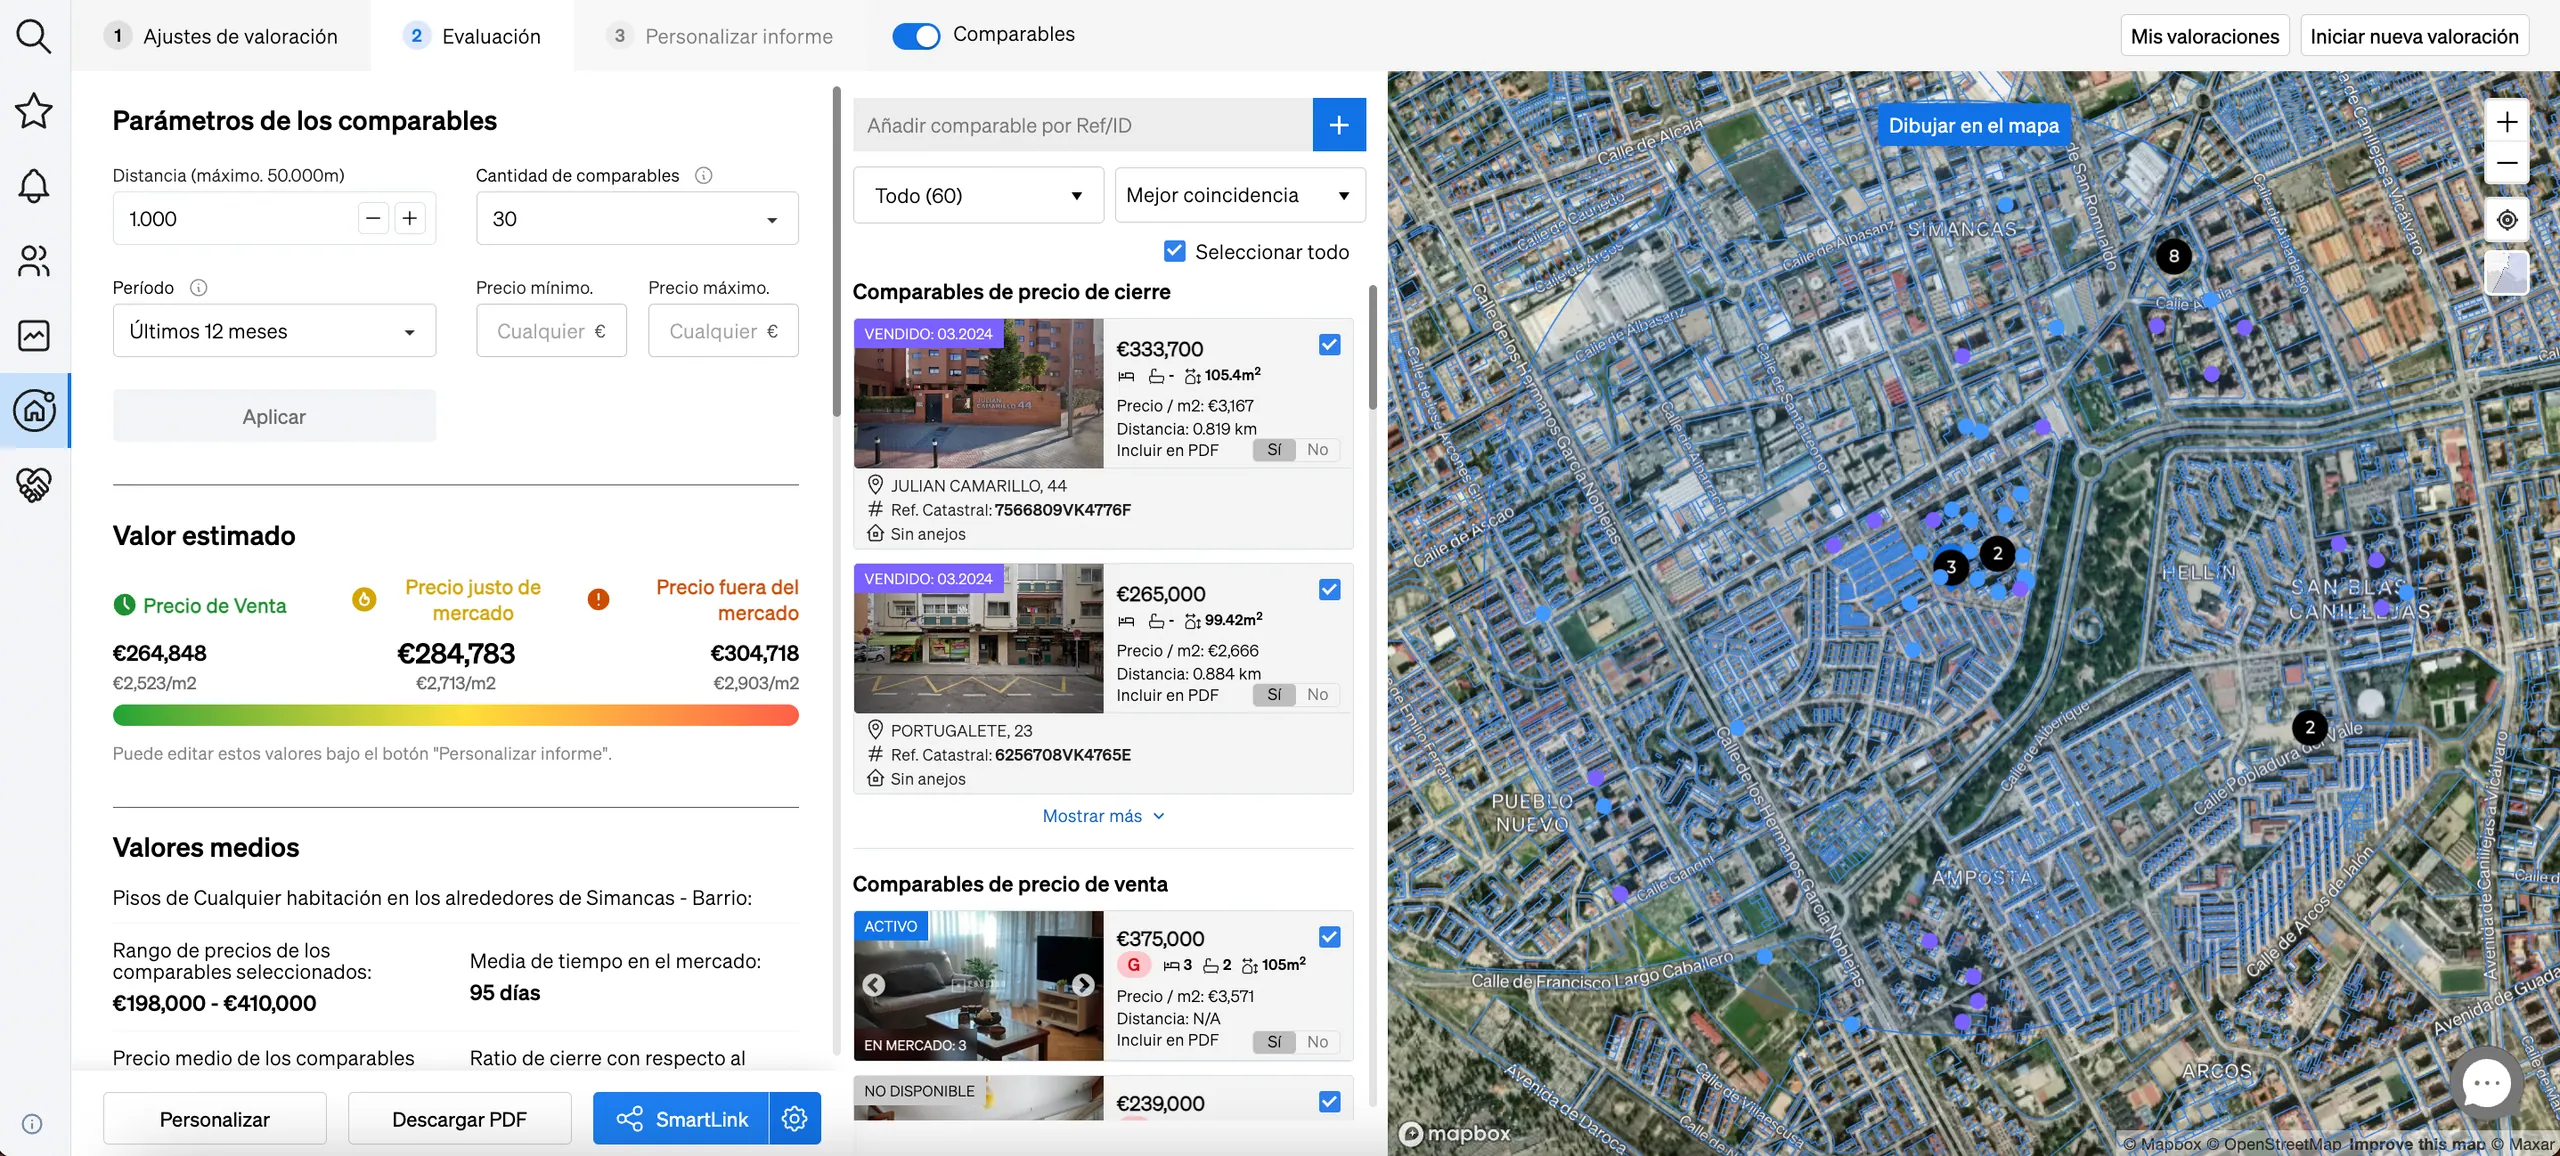Switch to Ajustes de valoración tab
Viewport: 2560px width, 1156px height.
[x=222, y=36]
